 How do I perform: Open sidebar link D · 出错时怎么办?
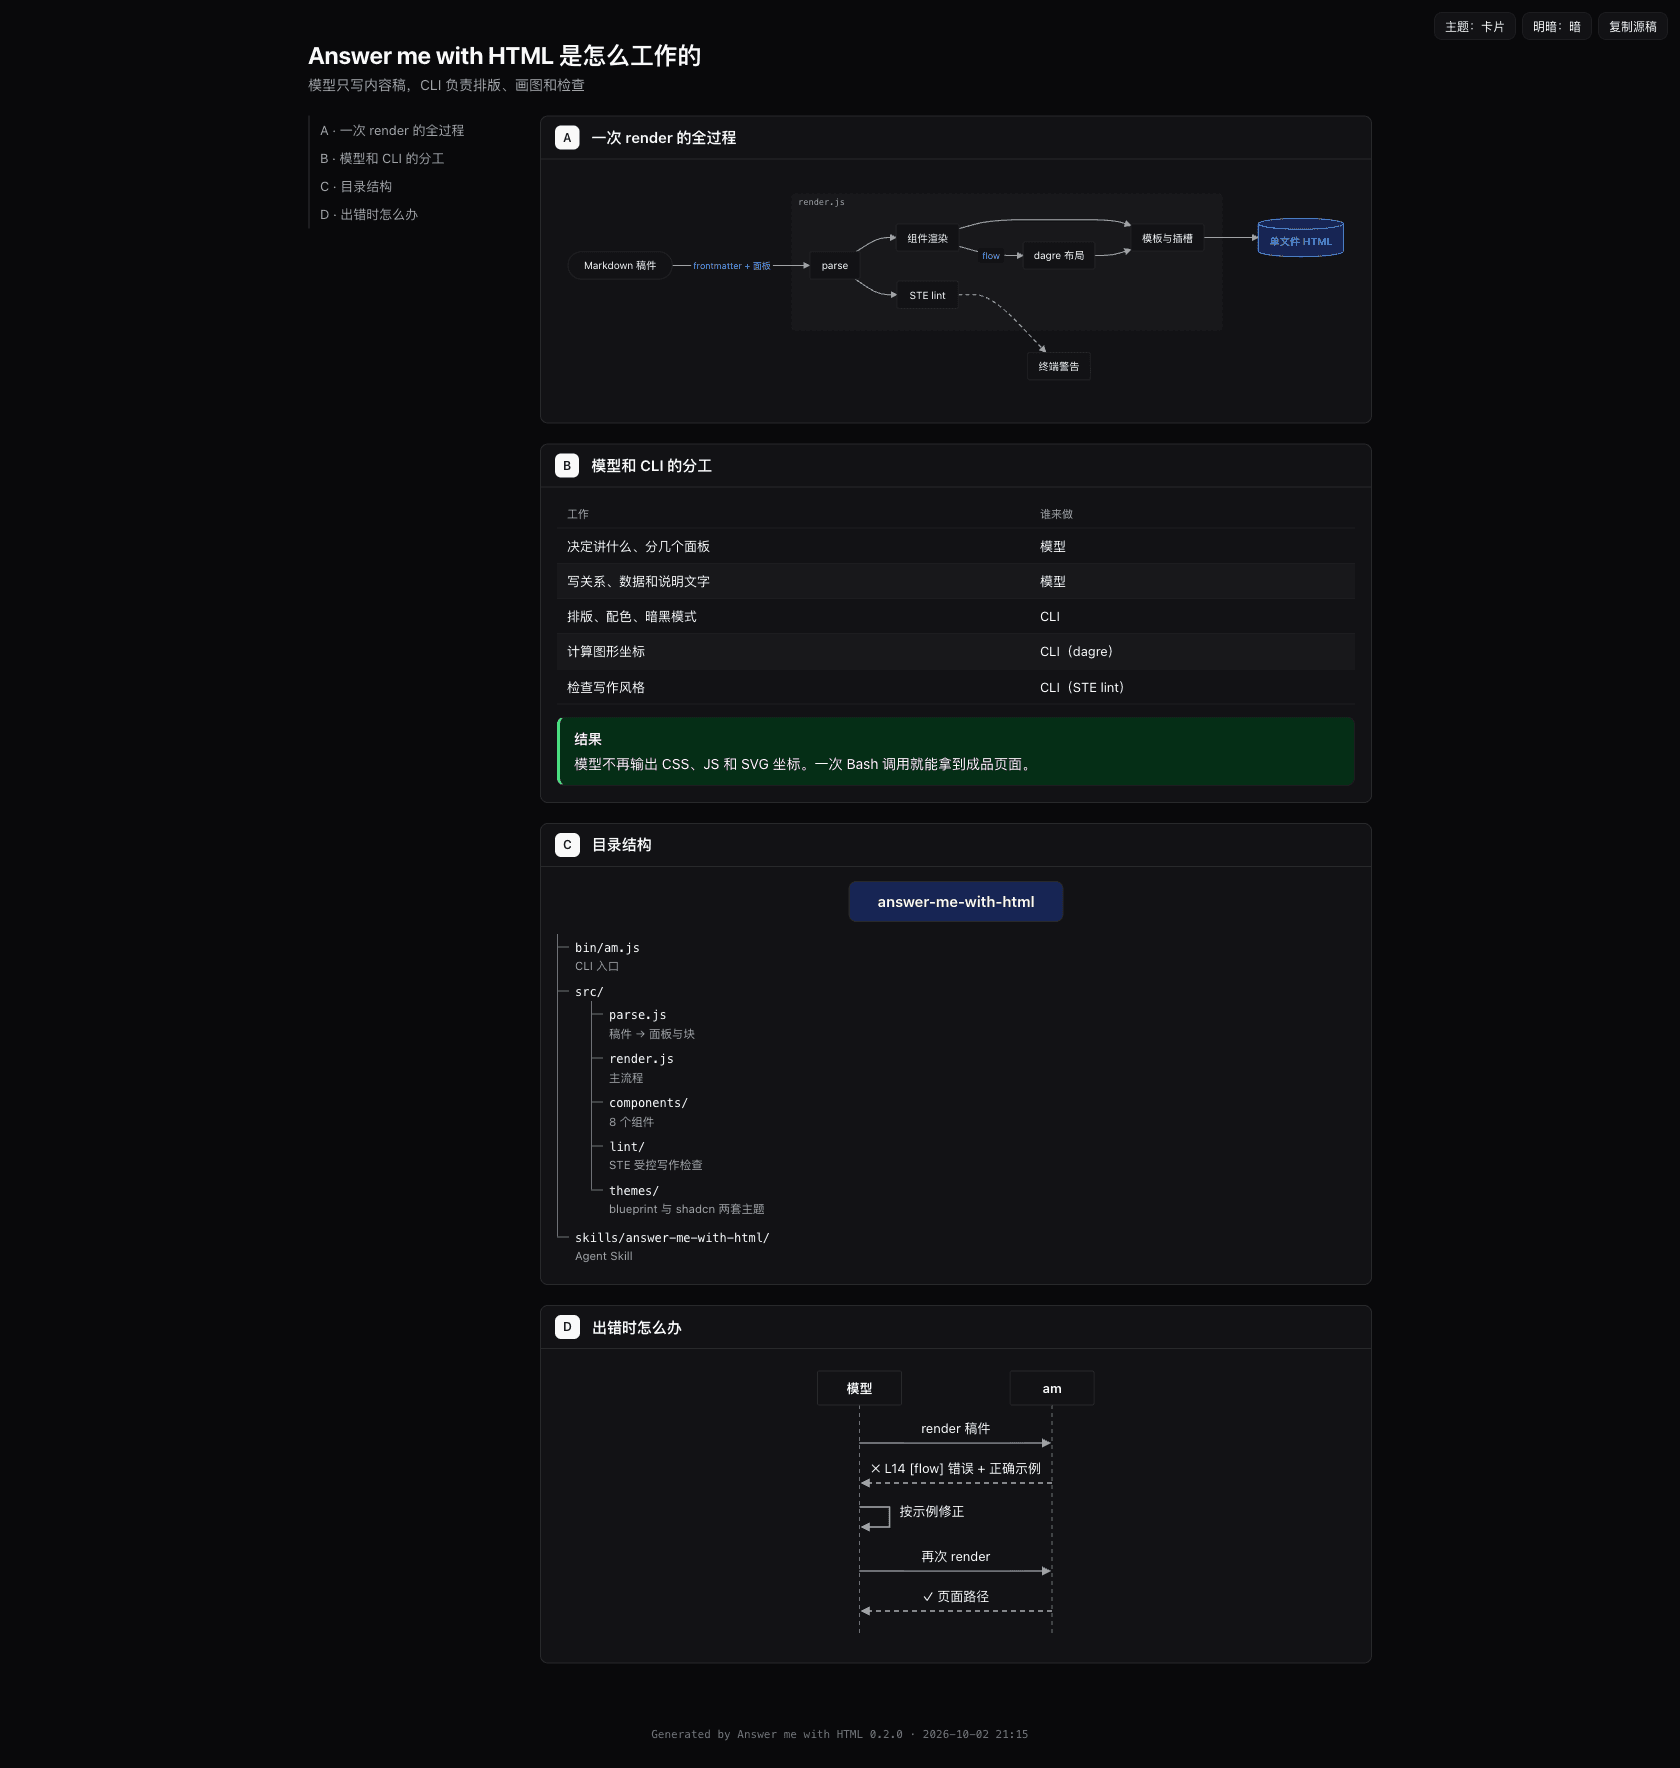pyautogui.click(x=369, y=215)
